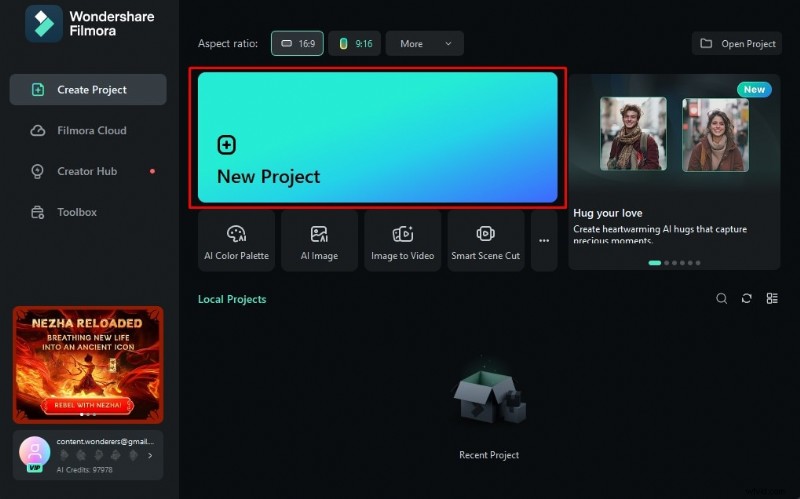This screenshot has height=499, width=800.
Task: Expand account details arrow
Action: (x=150, y=455)
